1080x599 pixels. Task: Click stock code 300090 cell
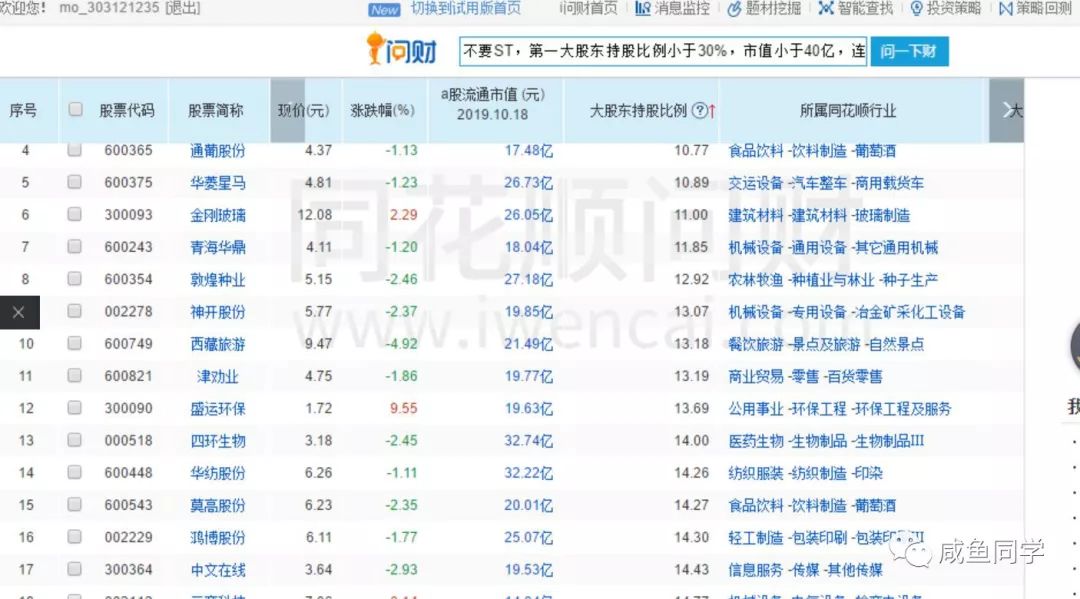tap(128, 408)
